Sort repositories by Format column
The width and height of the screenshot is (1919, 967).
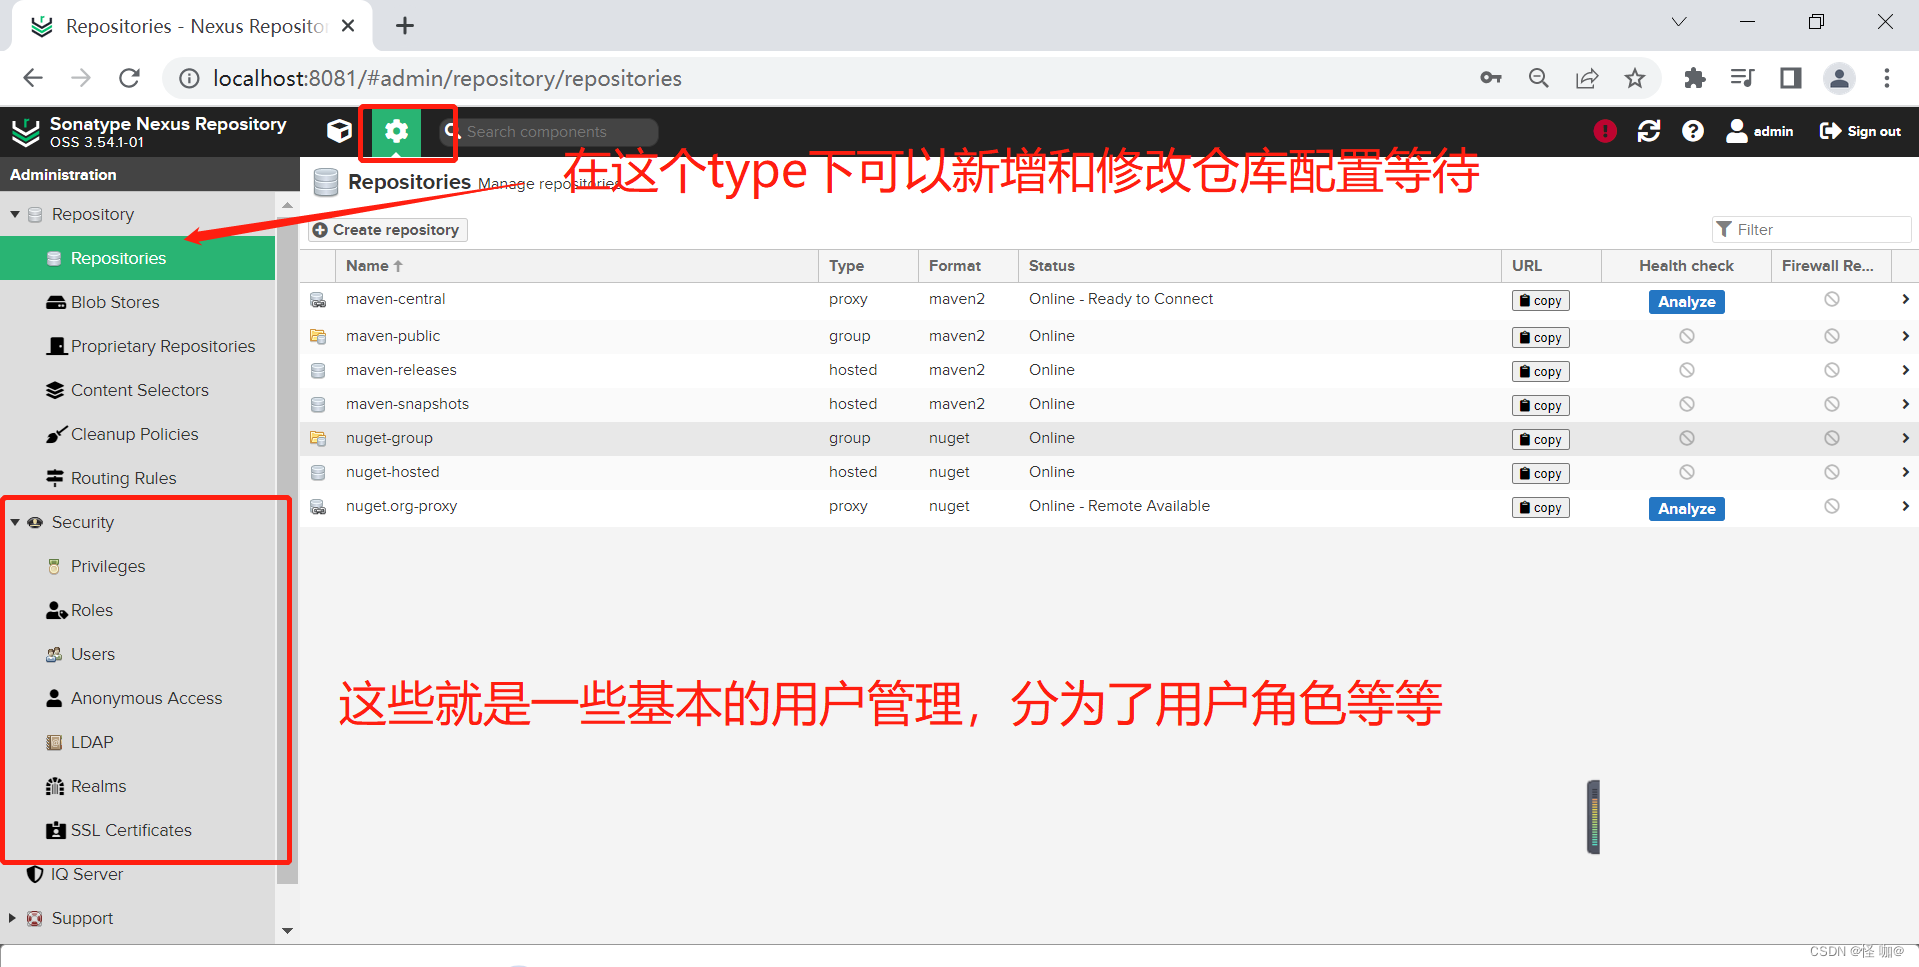tap(967, 266)
